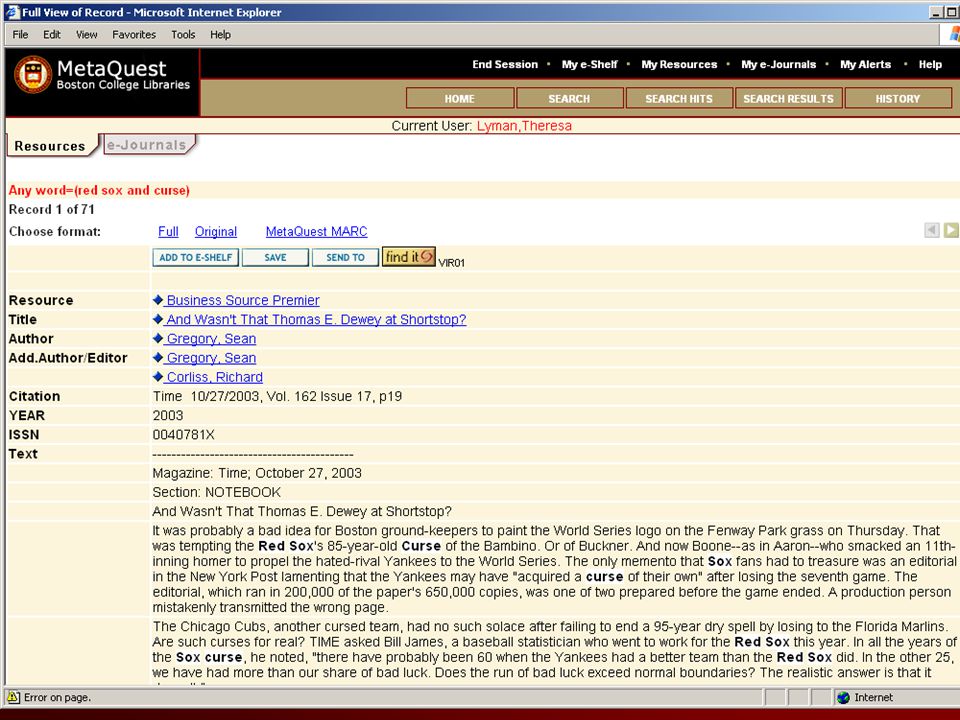
Task: Click the YEAR value 2003
Action: coord(168,415)
